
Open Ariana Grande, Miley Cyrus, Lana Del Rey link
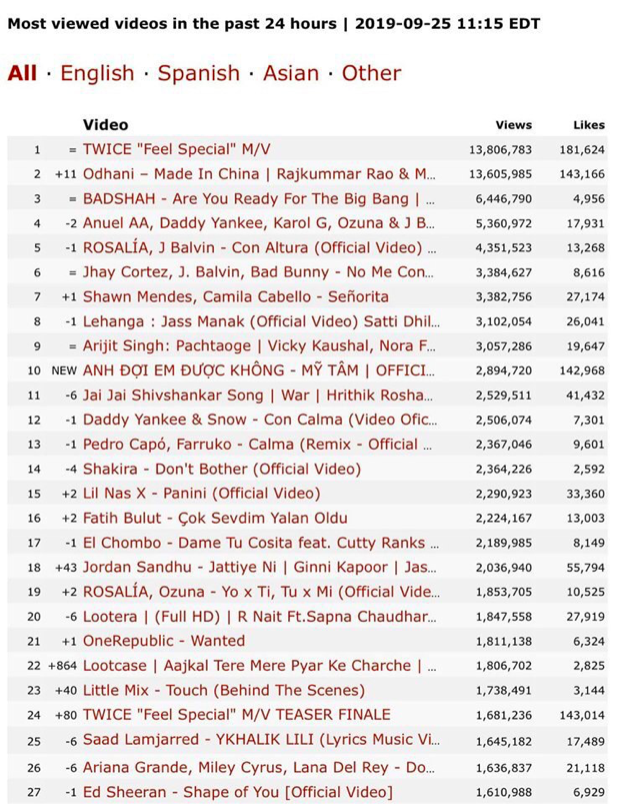point(258,768)
